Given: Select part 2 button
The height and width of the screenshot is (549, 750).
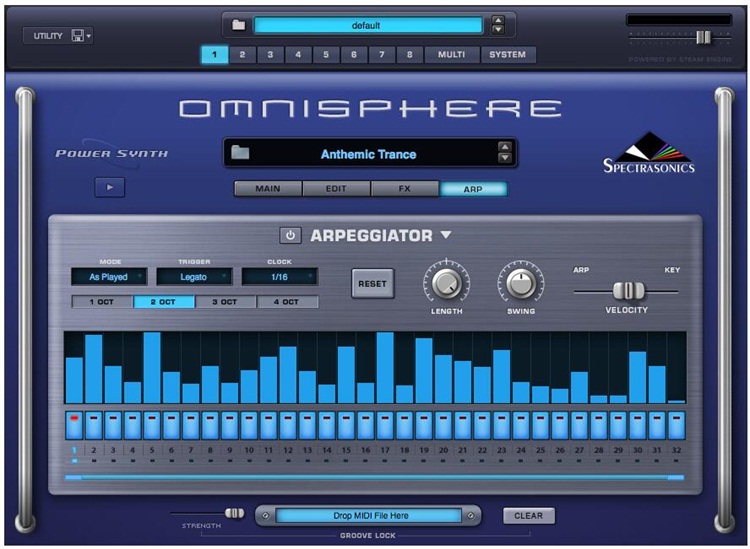Looking at the screenshot, I should (x=242, y=55).
